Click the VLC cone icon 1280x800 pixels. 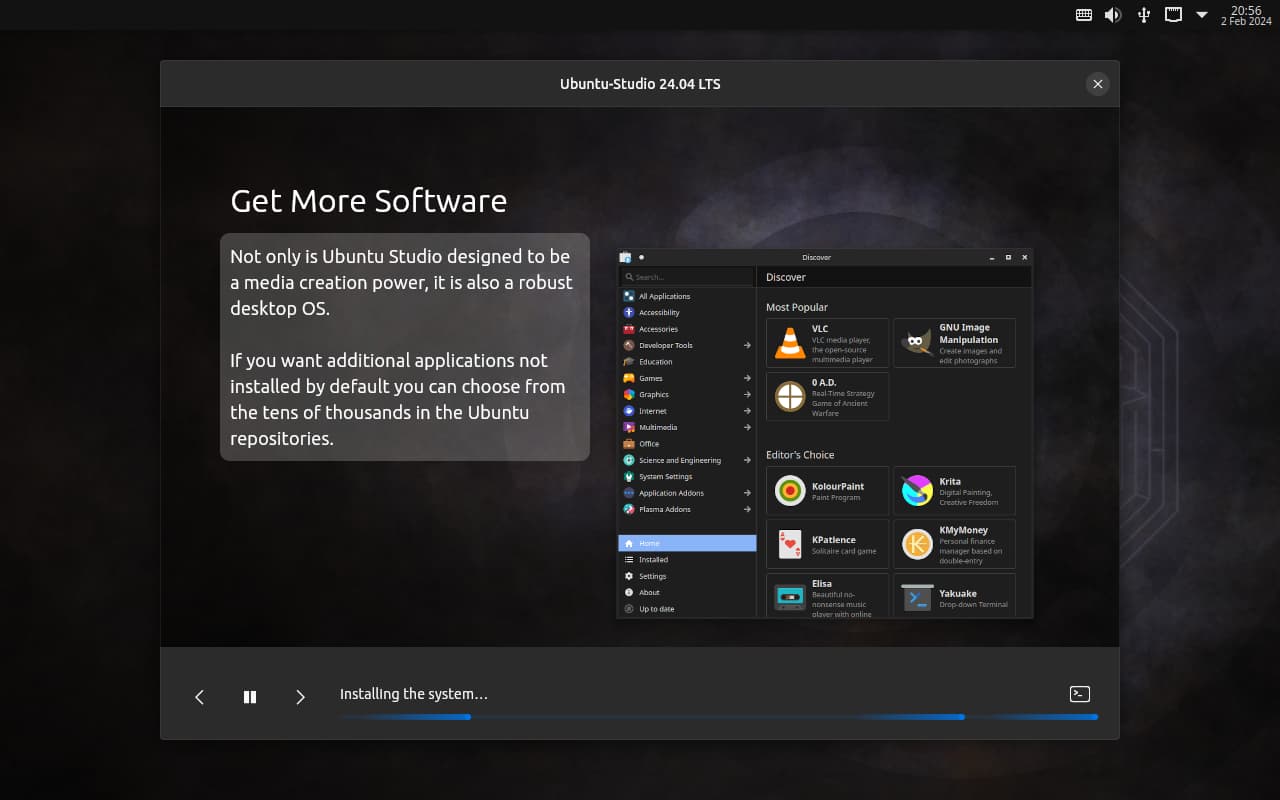[x=790, y=343]
